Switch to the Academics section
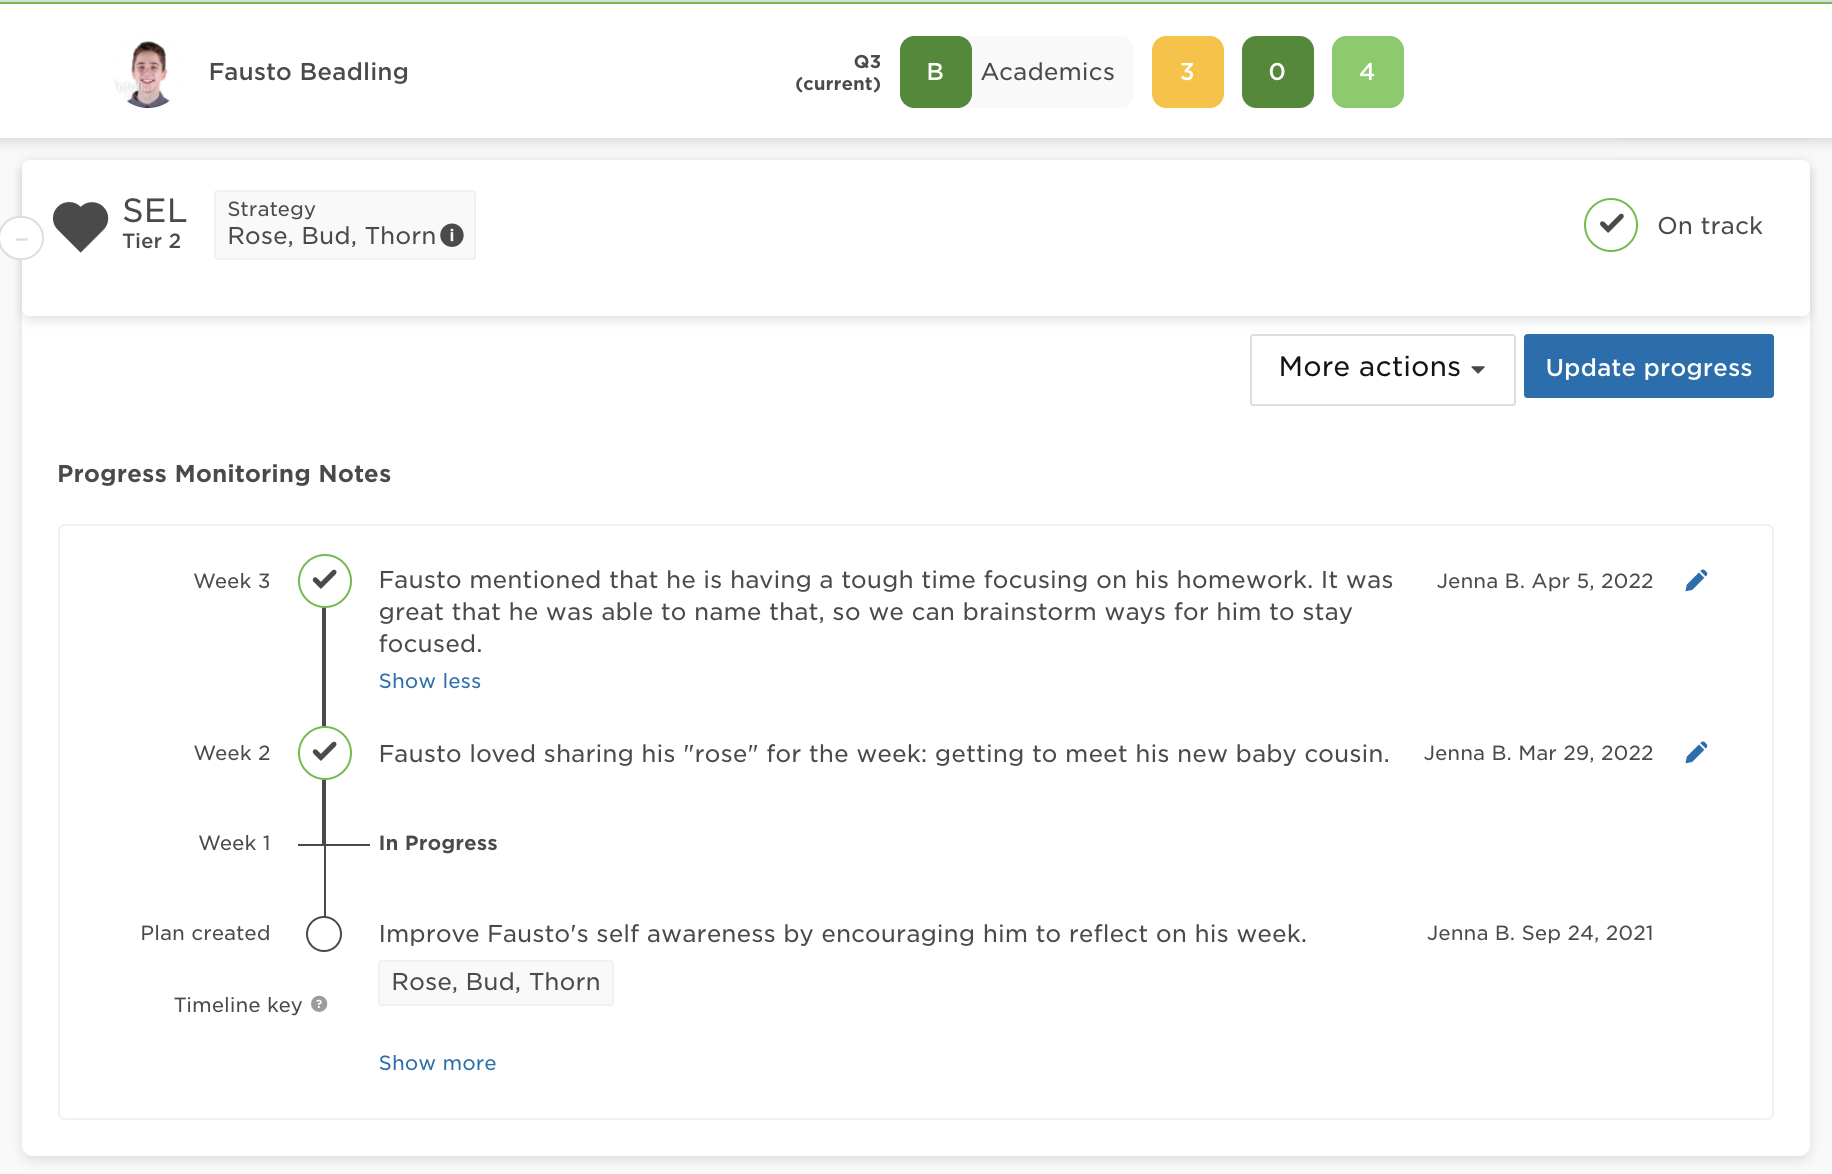 (1046, 71)
